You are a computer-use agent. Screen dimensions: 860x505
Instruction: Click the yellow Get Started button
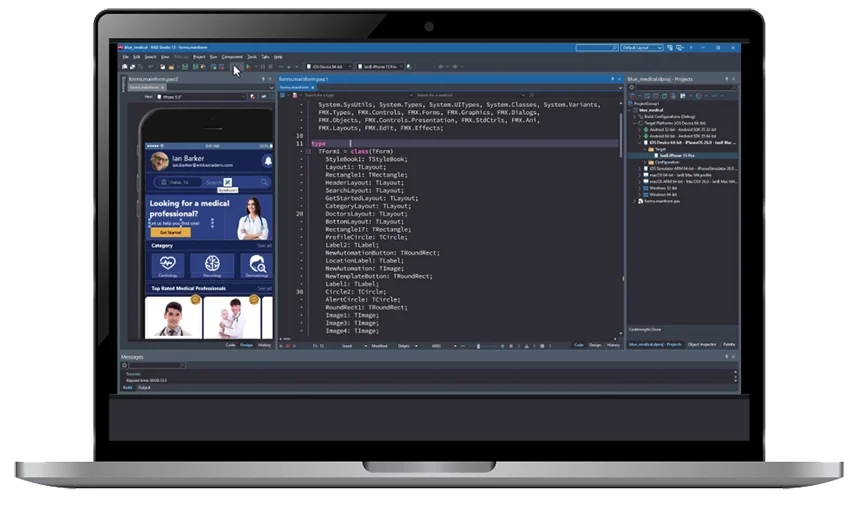pos(171,232)
